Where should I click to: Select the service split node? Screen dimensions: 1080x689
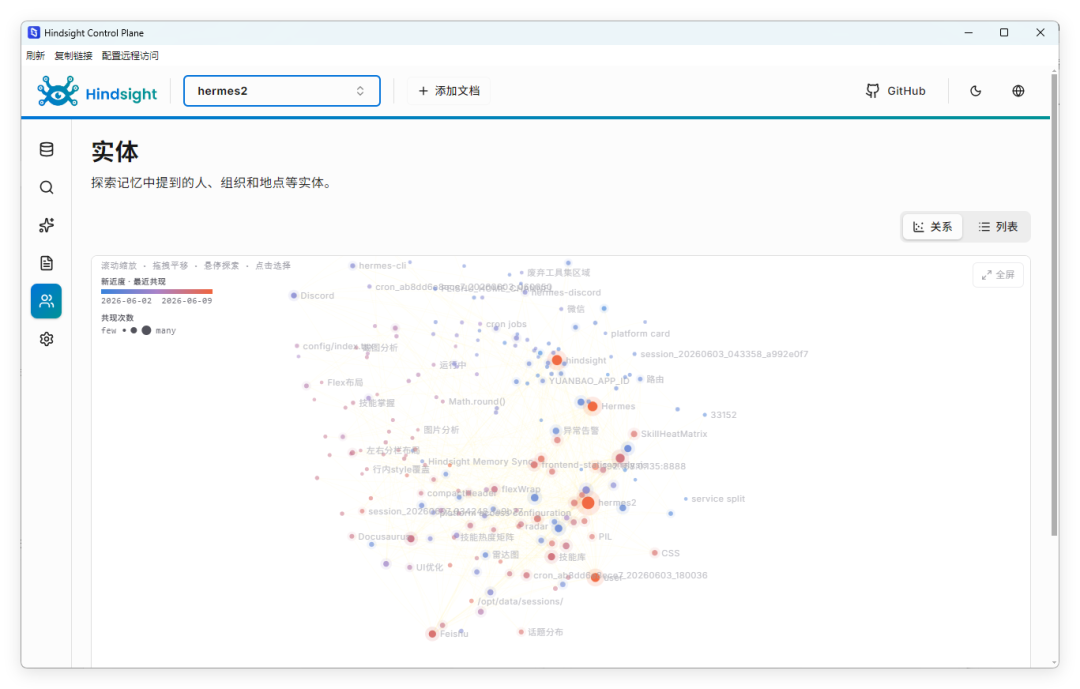pos(685,499)
